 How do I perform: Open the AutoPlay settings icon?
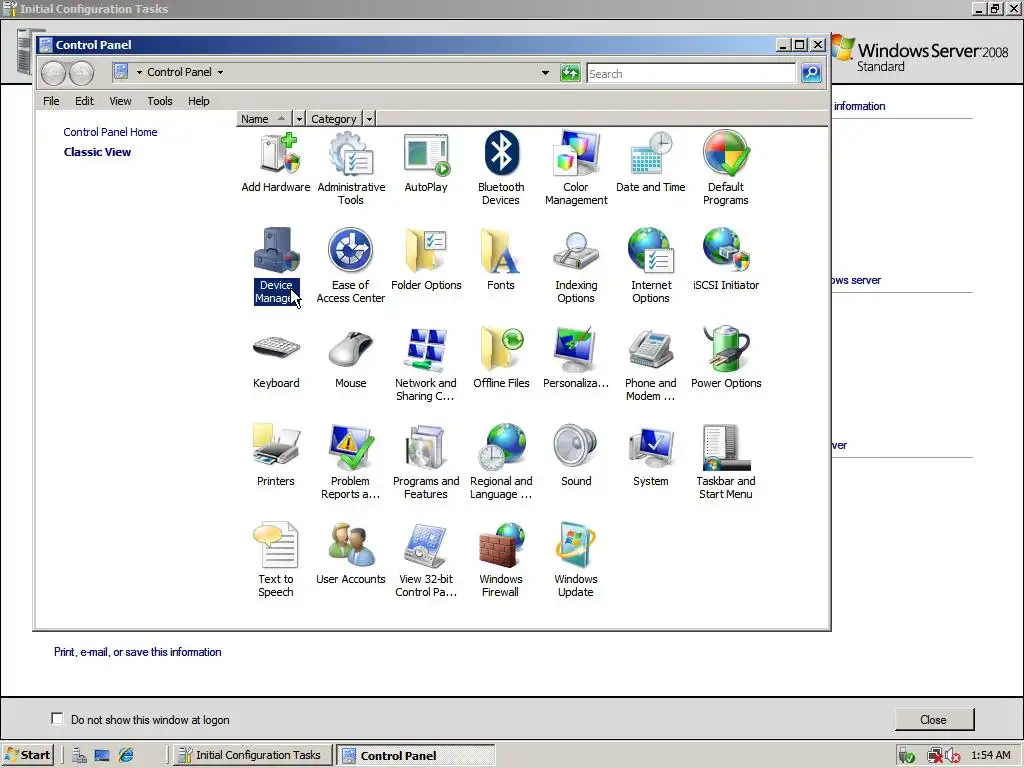coord(426,162)
